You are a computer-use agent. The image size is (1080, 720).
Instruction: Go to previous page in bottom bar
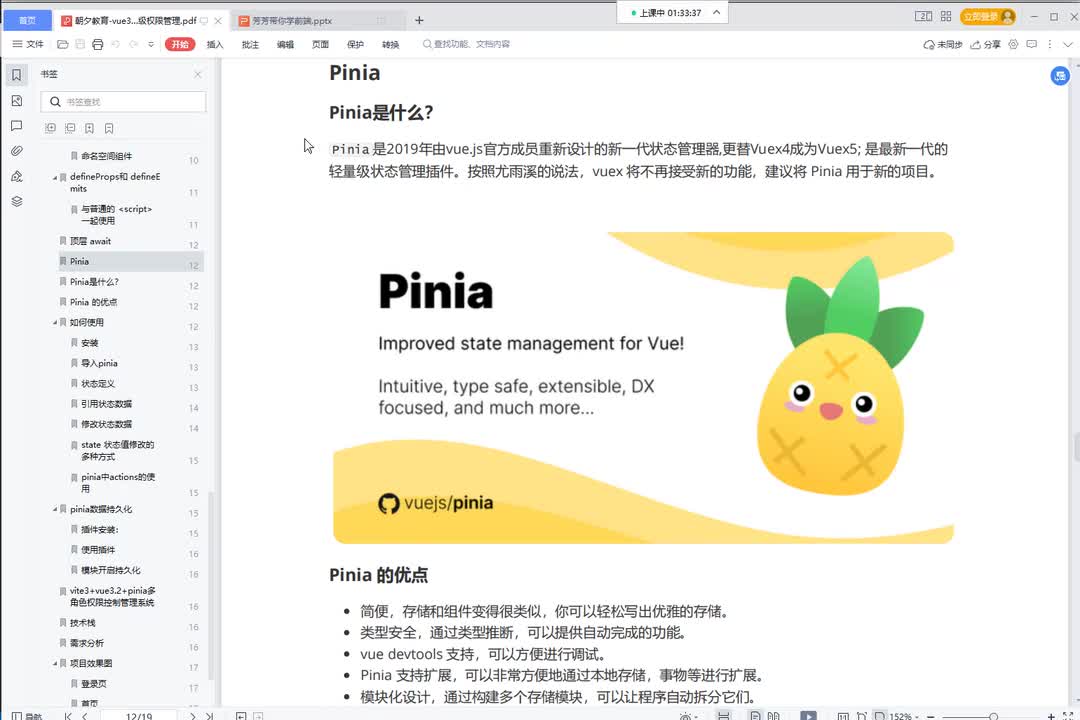click(x=85, y=716)
